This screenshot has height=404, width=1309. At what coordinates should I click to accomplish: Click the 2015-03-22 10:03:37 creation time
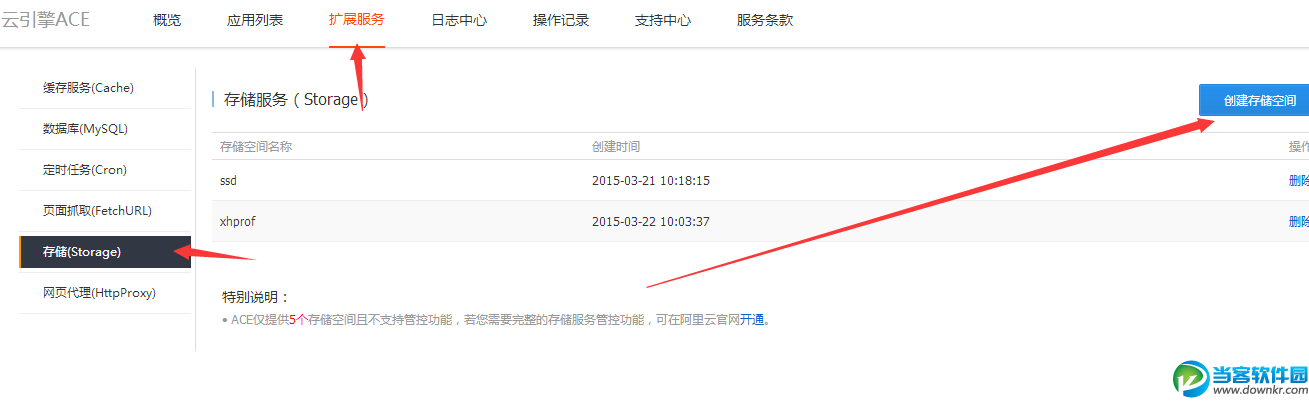click(651, 221)
